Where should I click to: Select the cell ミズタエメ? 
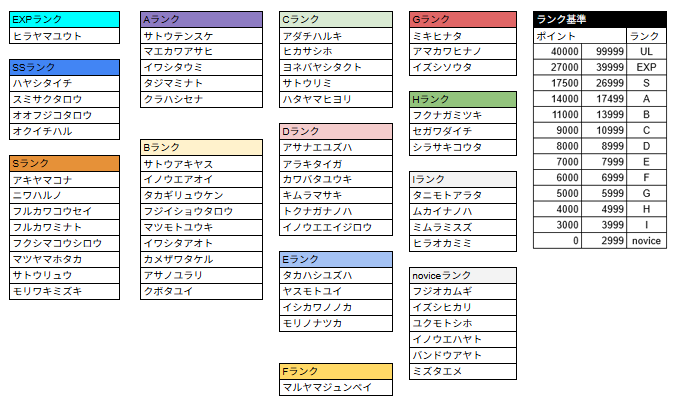pyautogui.click(x=463, y=371)
